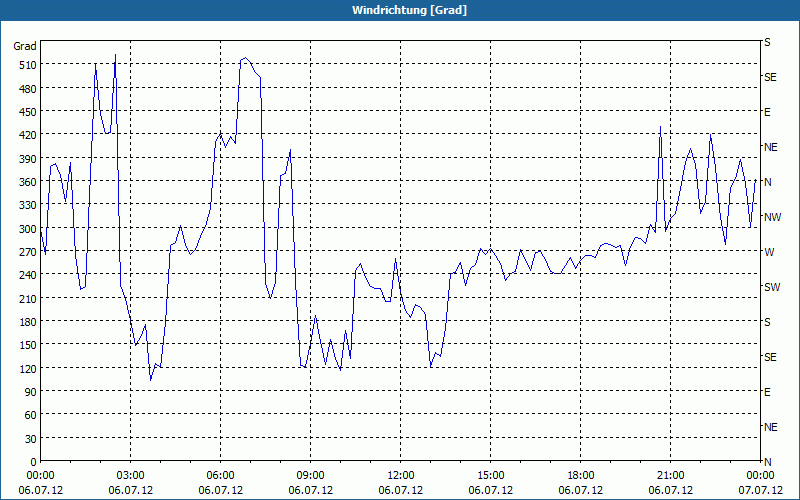This screenshot has height=500, width=800.
Task: Pick the 09:00 time label on x-axis
Action: pos(311,476)
